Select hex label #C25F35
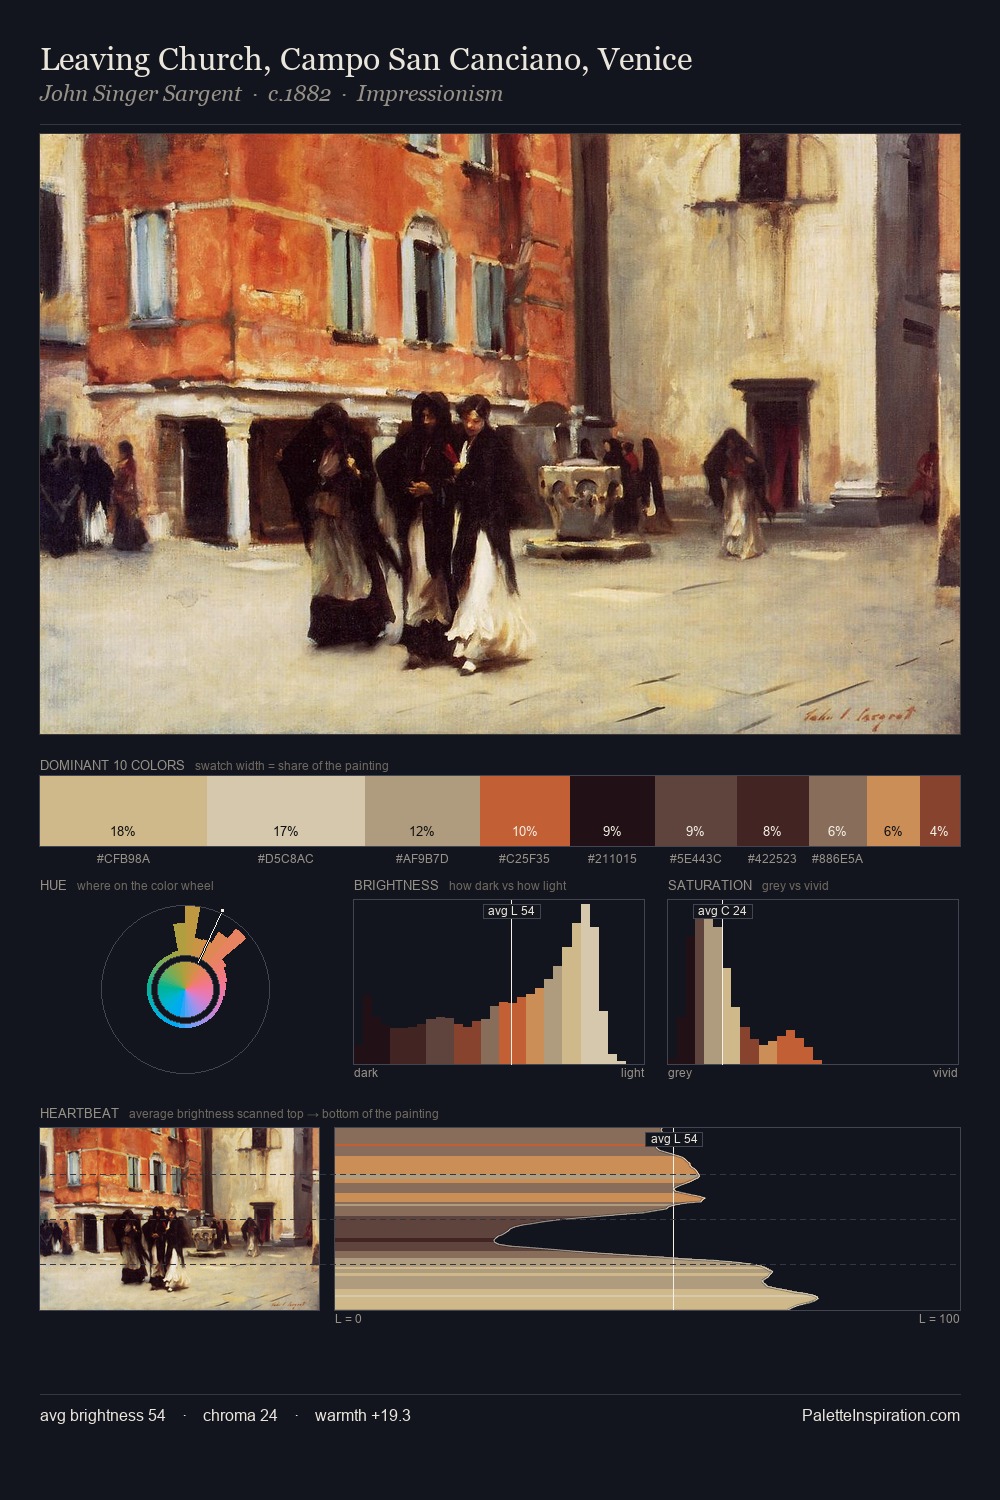The height and width of the screenshot is (1500, 1000). coord(524,859)
